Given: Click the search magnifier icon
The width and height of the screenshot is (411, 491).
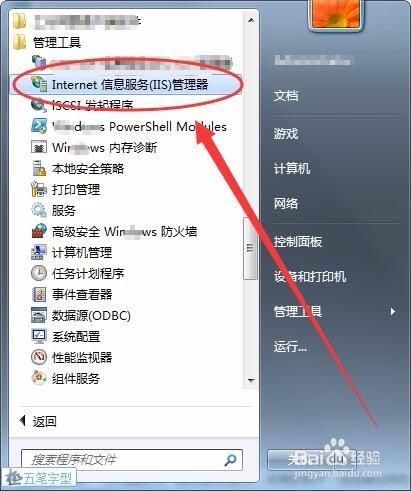Looking at the screenshot, I should point(230,460).
